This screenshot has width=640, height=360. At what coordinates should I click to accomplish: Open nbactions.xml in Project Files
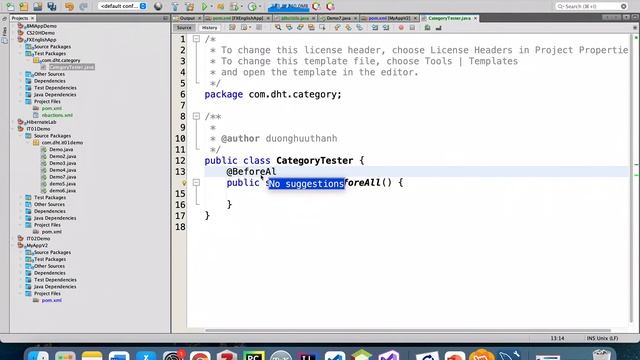(57, 115)
